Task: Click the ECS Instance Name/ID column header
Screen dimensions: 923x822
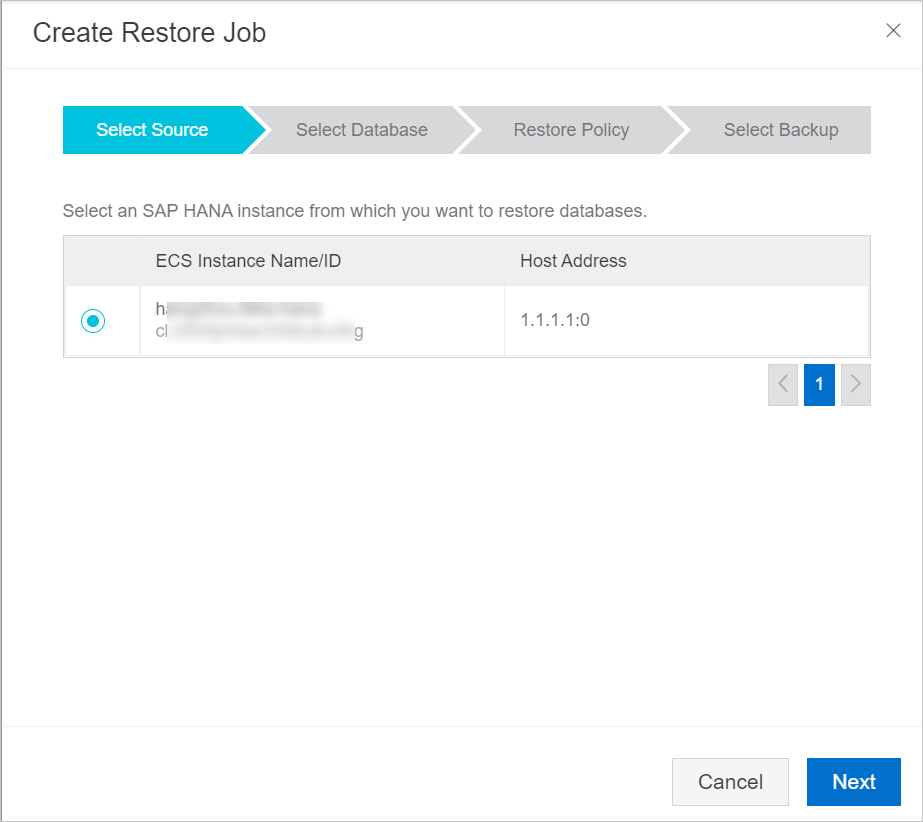Action: (248, 261)
